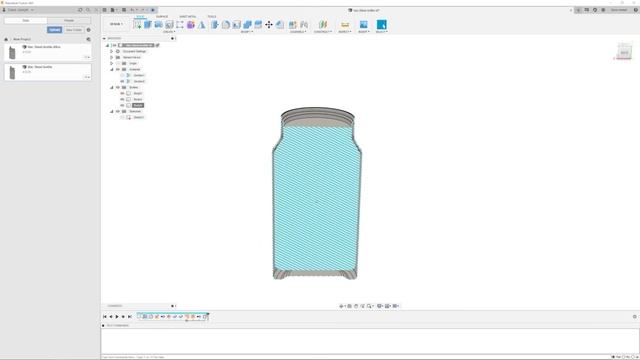Hide the Section2 analysis

(122, 81)
